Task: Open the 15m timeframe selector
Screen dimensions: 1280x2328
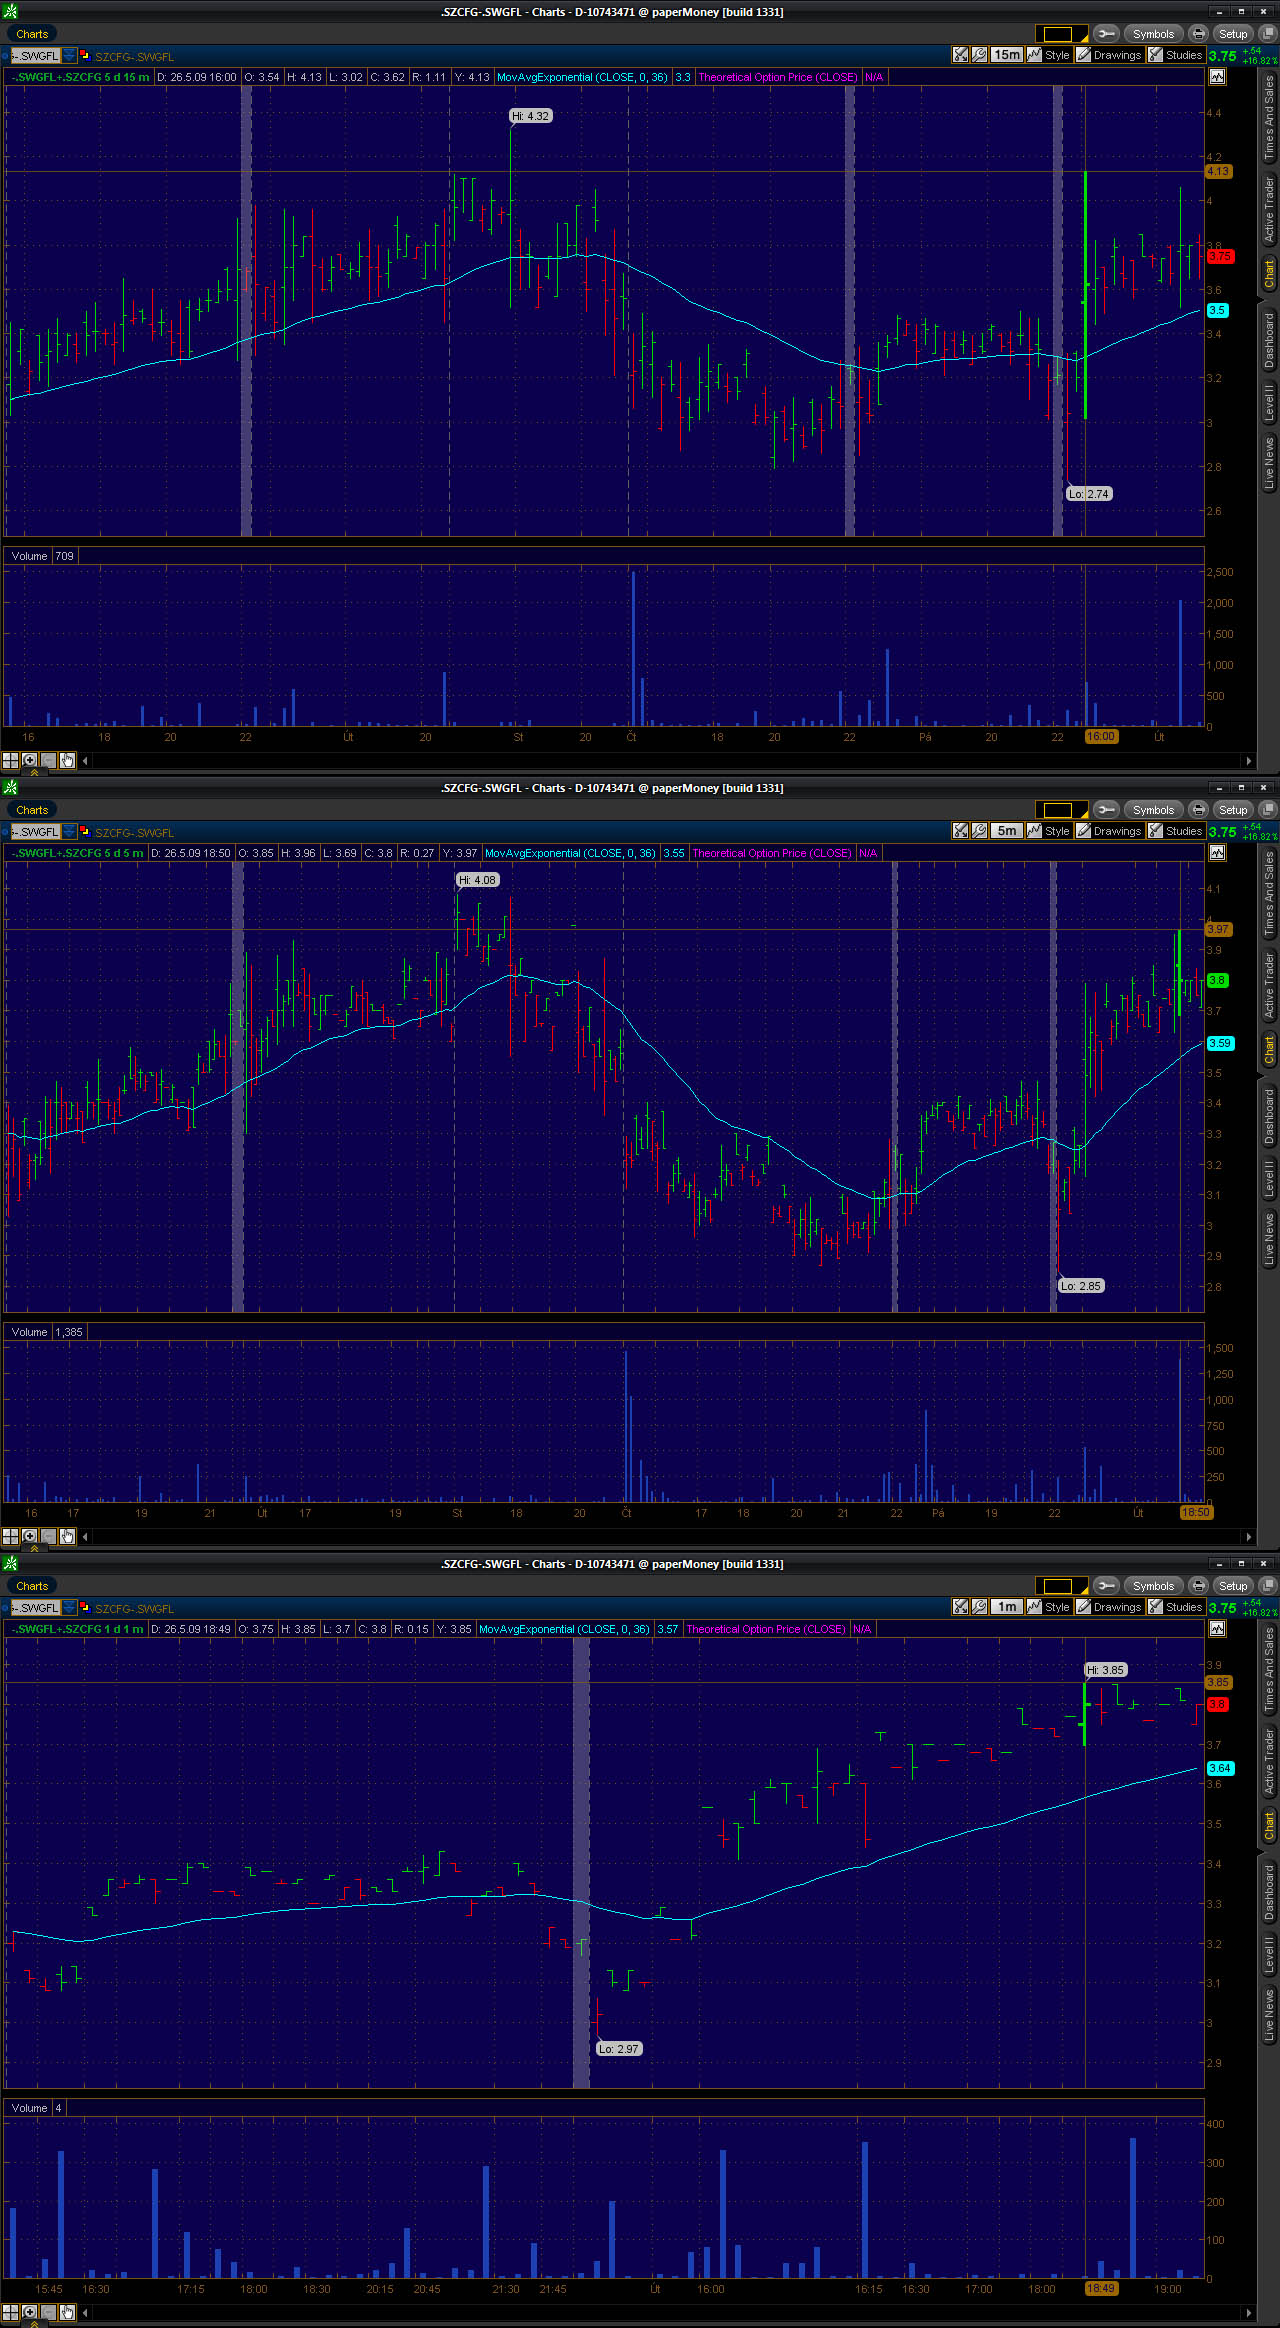Action: pyautogui.click(x=1007, y=55)
